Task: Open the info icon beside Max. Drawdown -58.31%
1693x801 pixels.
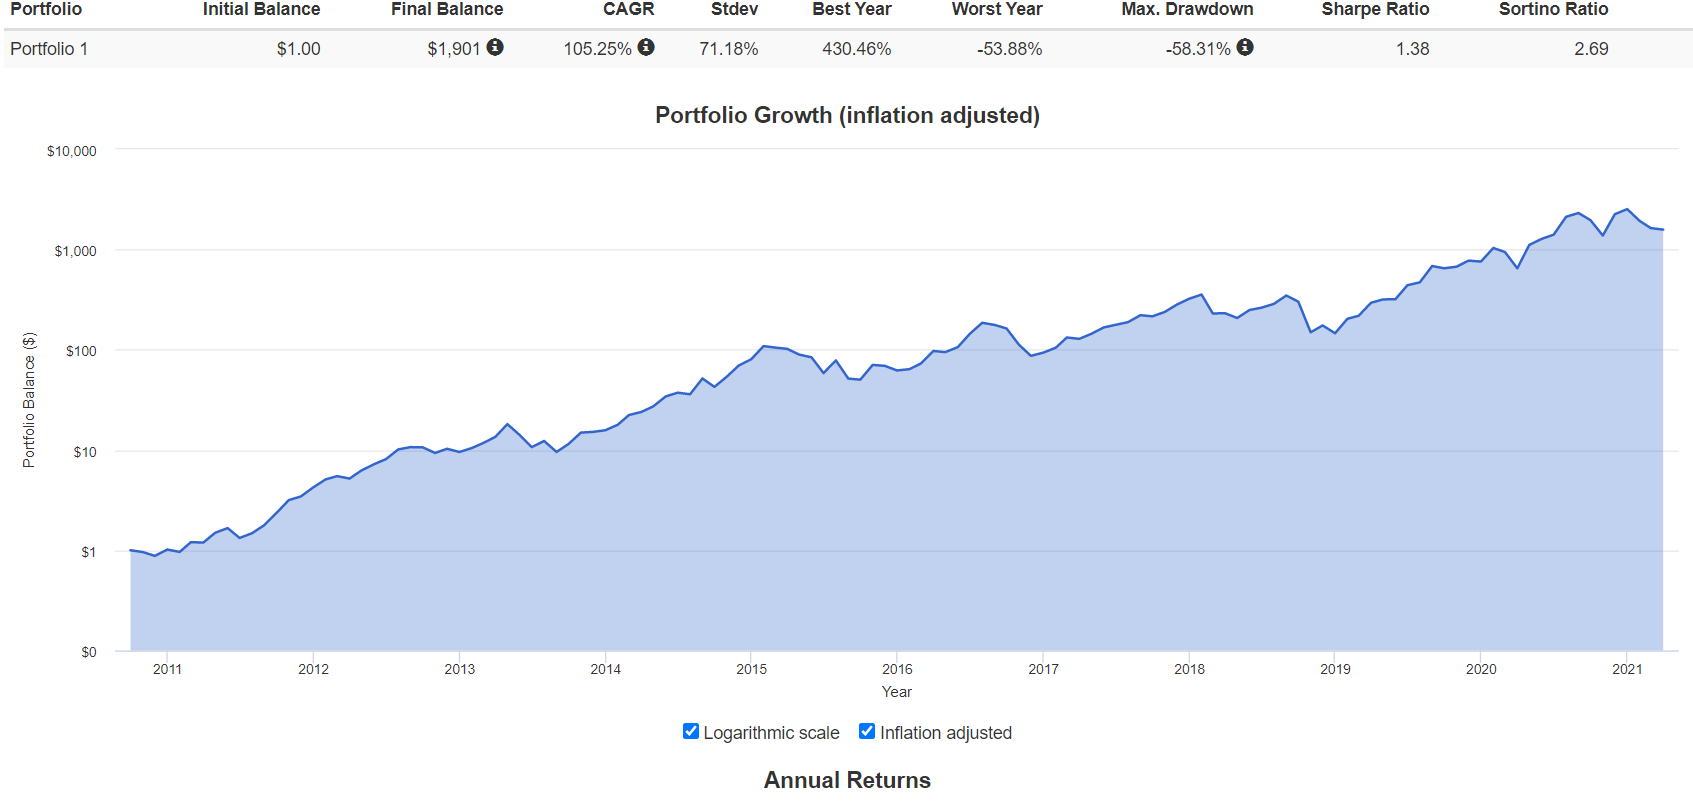Action: click(1245, 47)
